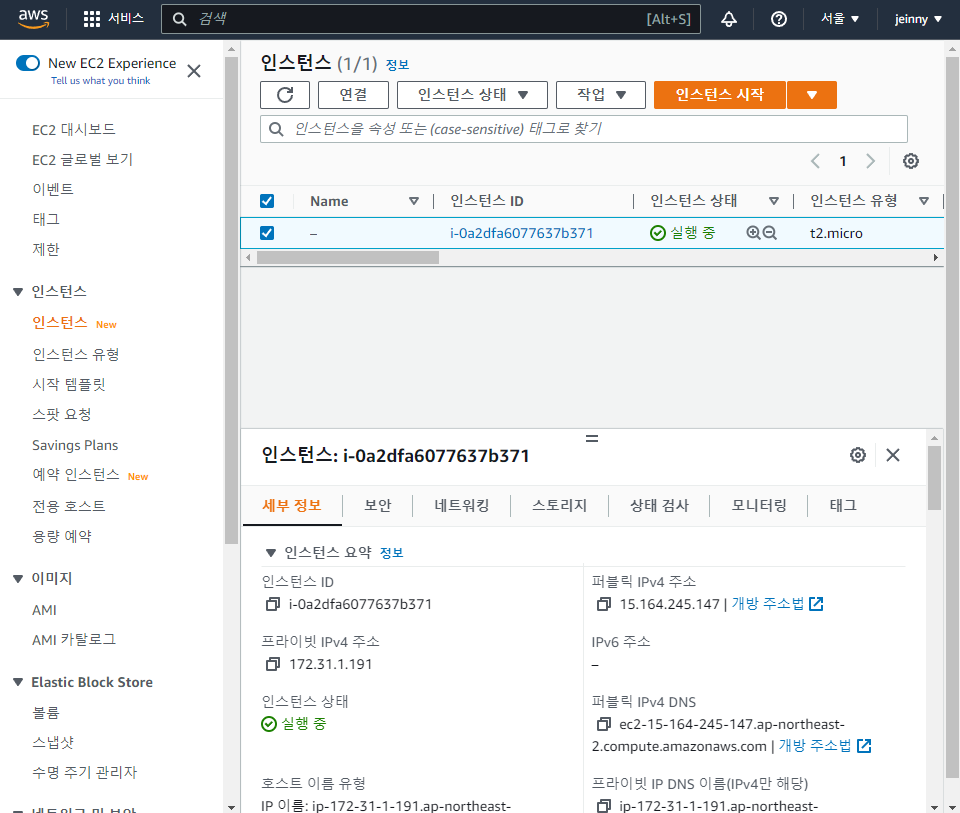This screenshot has height=813, width=960.
Task: Switch to 모니터링 tab
Action: pyautogui.click(x=759, y=506)
